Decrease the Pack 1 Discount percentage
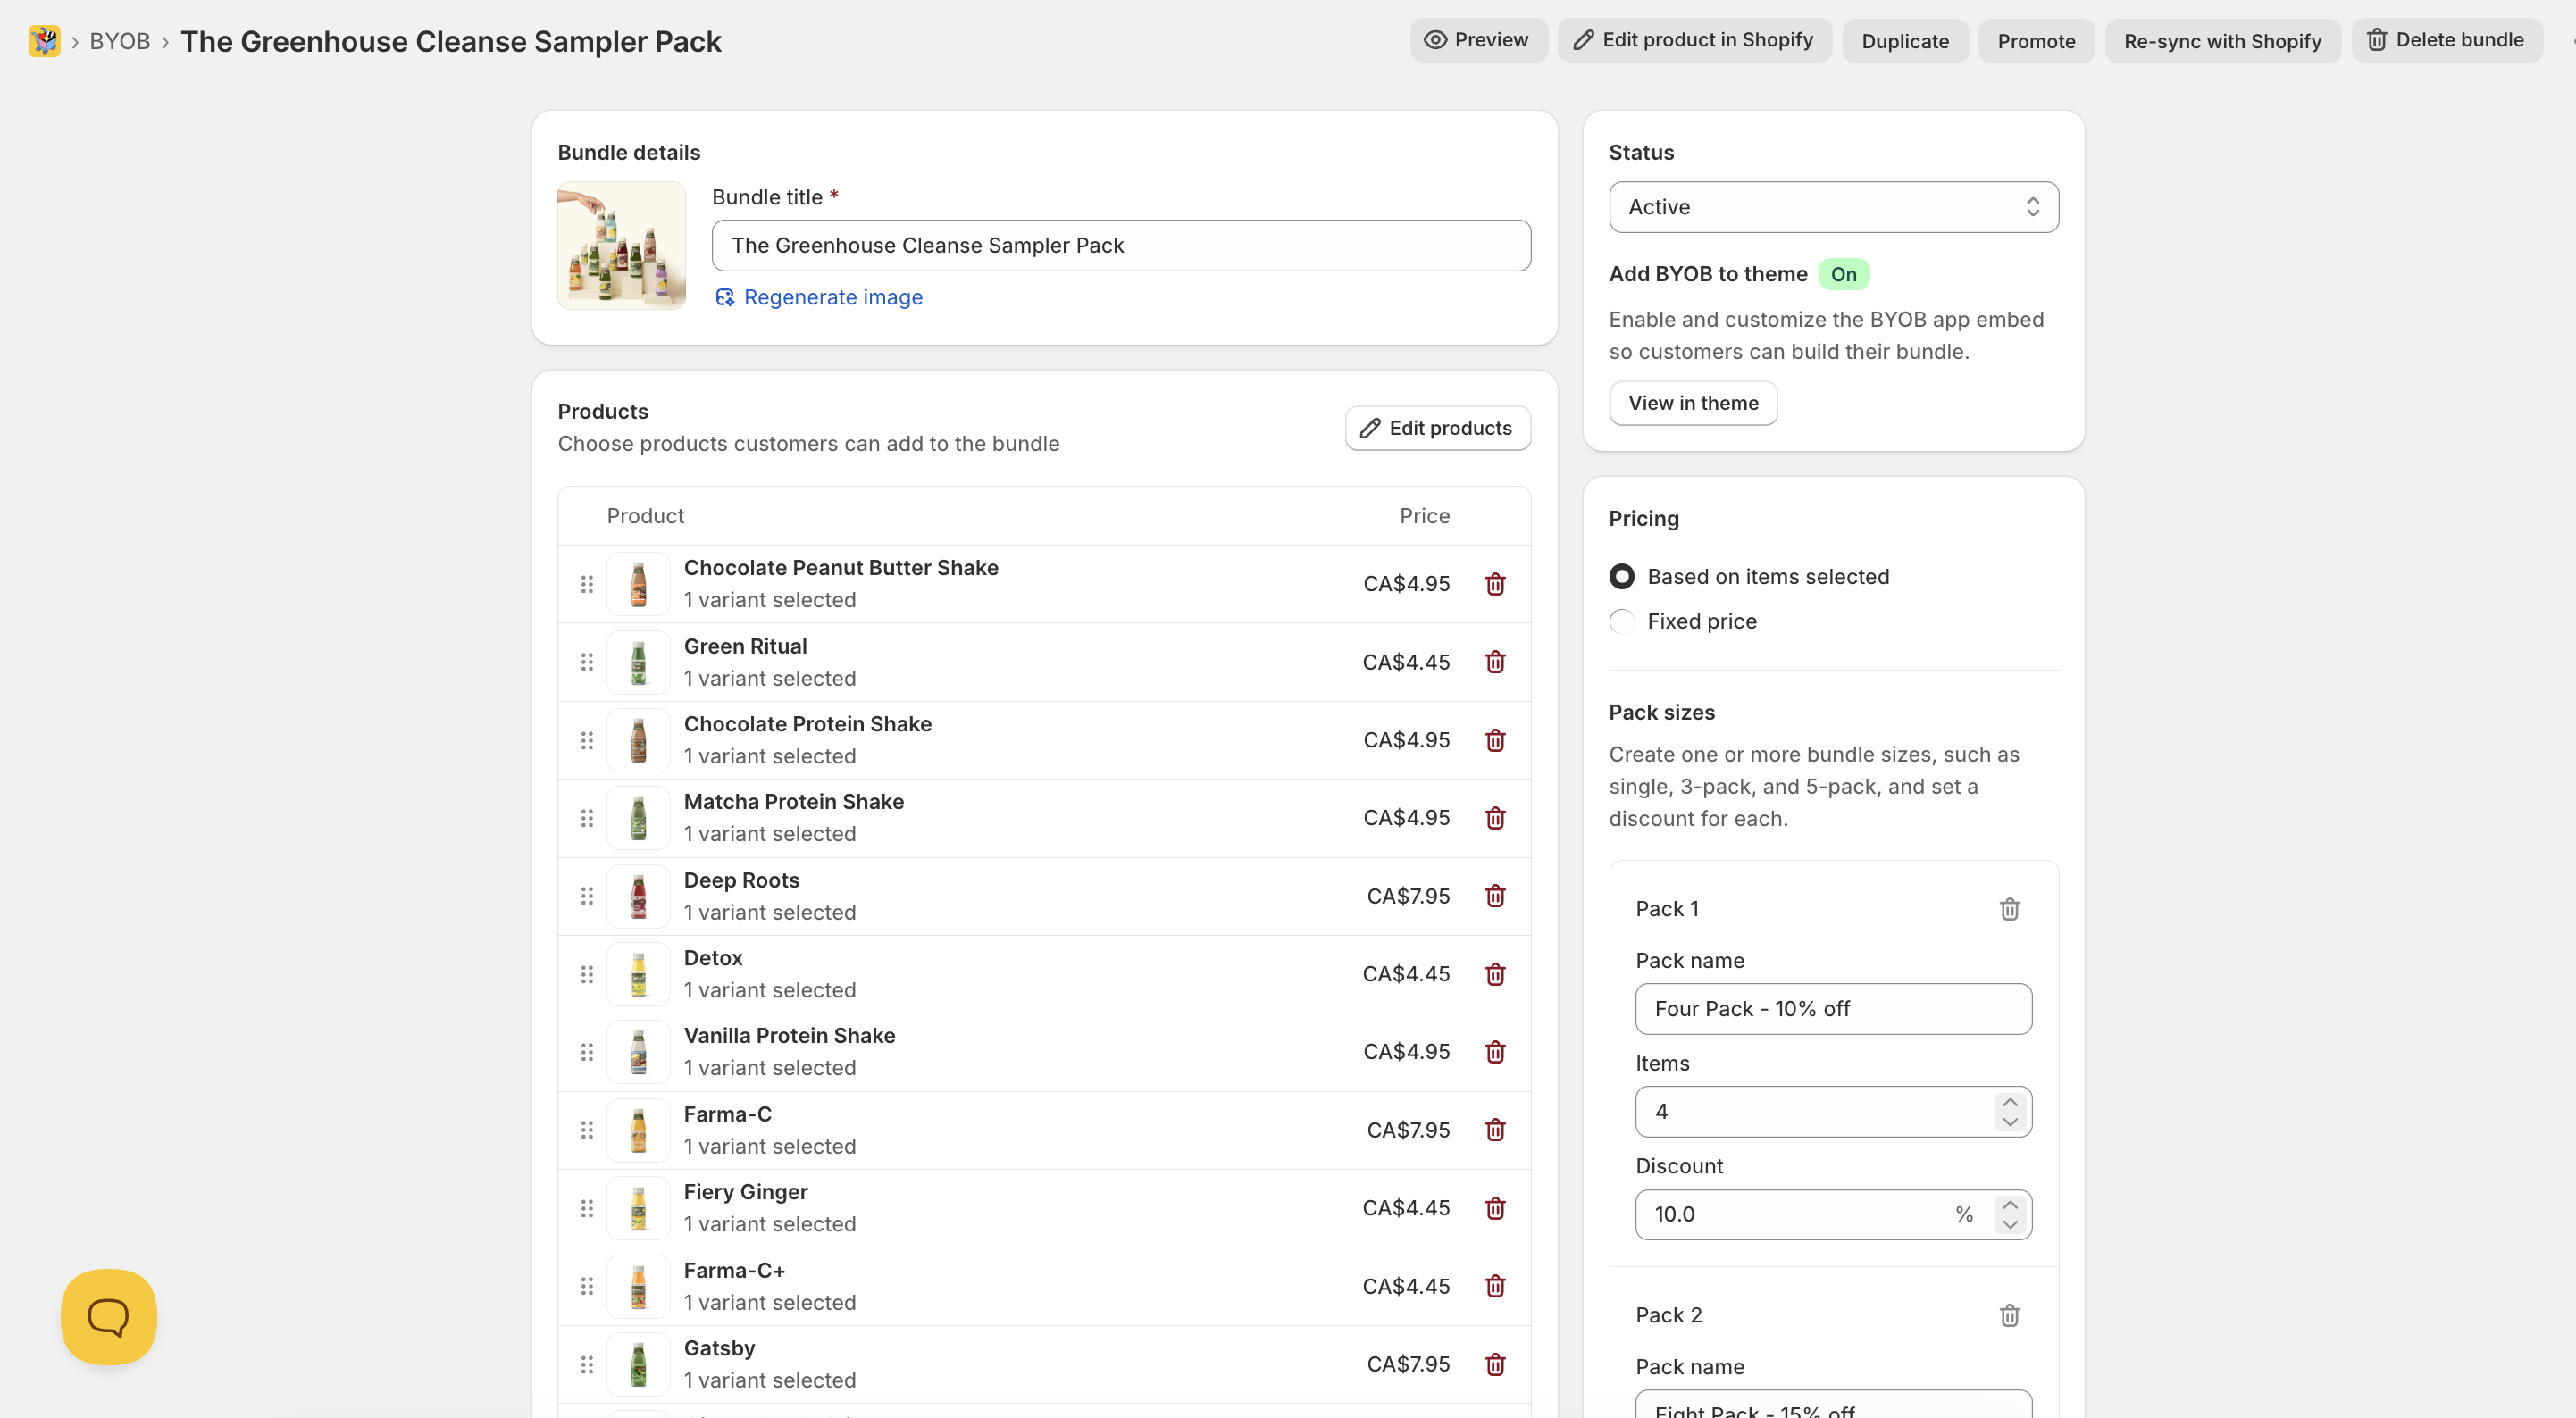This screenshot has height=1418, width=2576. pos(2009,1225)
